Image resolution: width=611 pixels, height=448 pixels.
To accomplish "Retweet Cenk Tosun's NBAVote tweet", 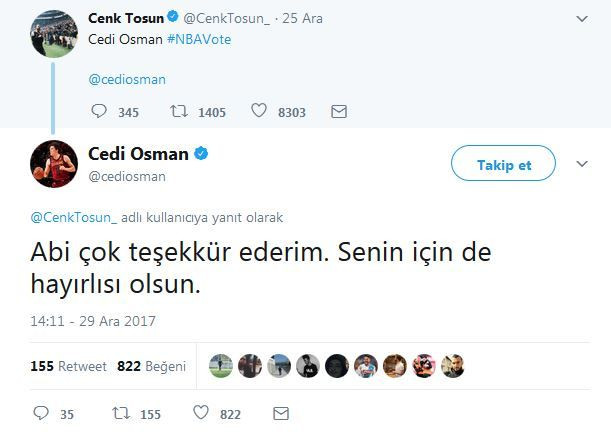I will [x=178, y=112].
